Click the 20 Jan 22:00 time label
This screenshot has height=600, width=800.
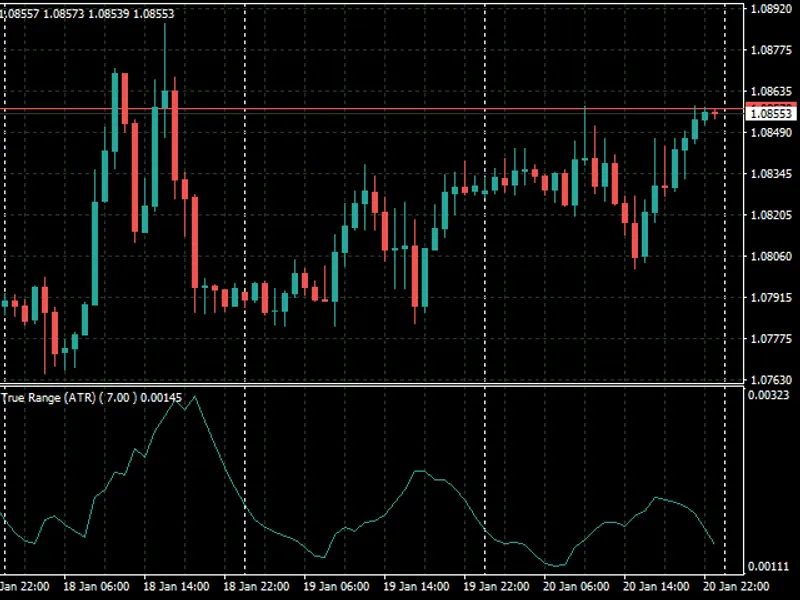coord(736,586)
